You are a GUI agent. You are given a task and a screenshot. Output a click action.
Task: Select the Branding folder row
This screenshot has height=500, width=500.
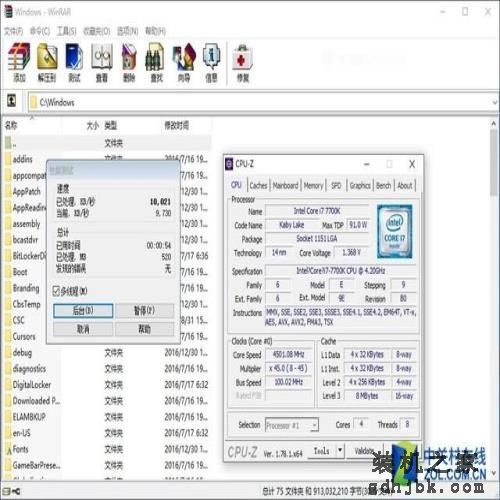point(26,288)
